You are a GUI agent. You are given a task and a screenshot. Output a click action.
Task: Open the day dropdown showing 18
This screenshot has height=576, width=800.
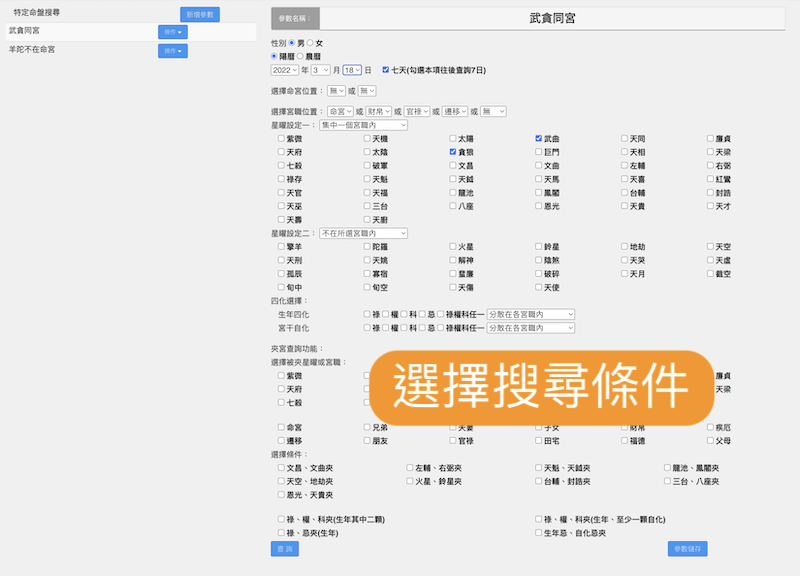[352, 70]
